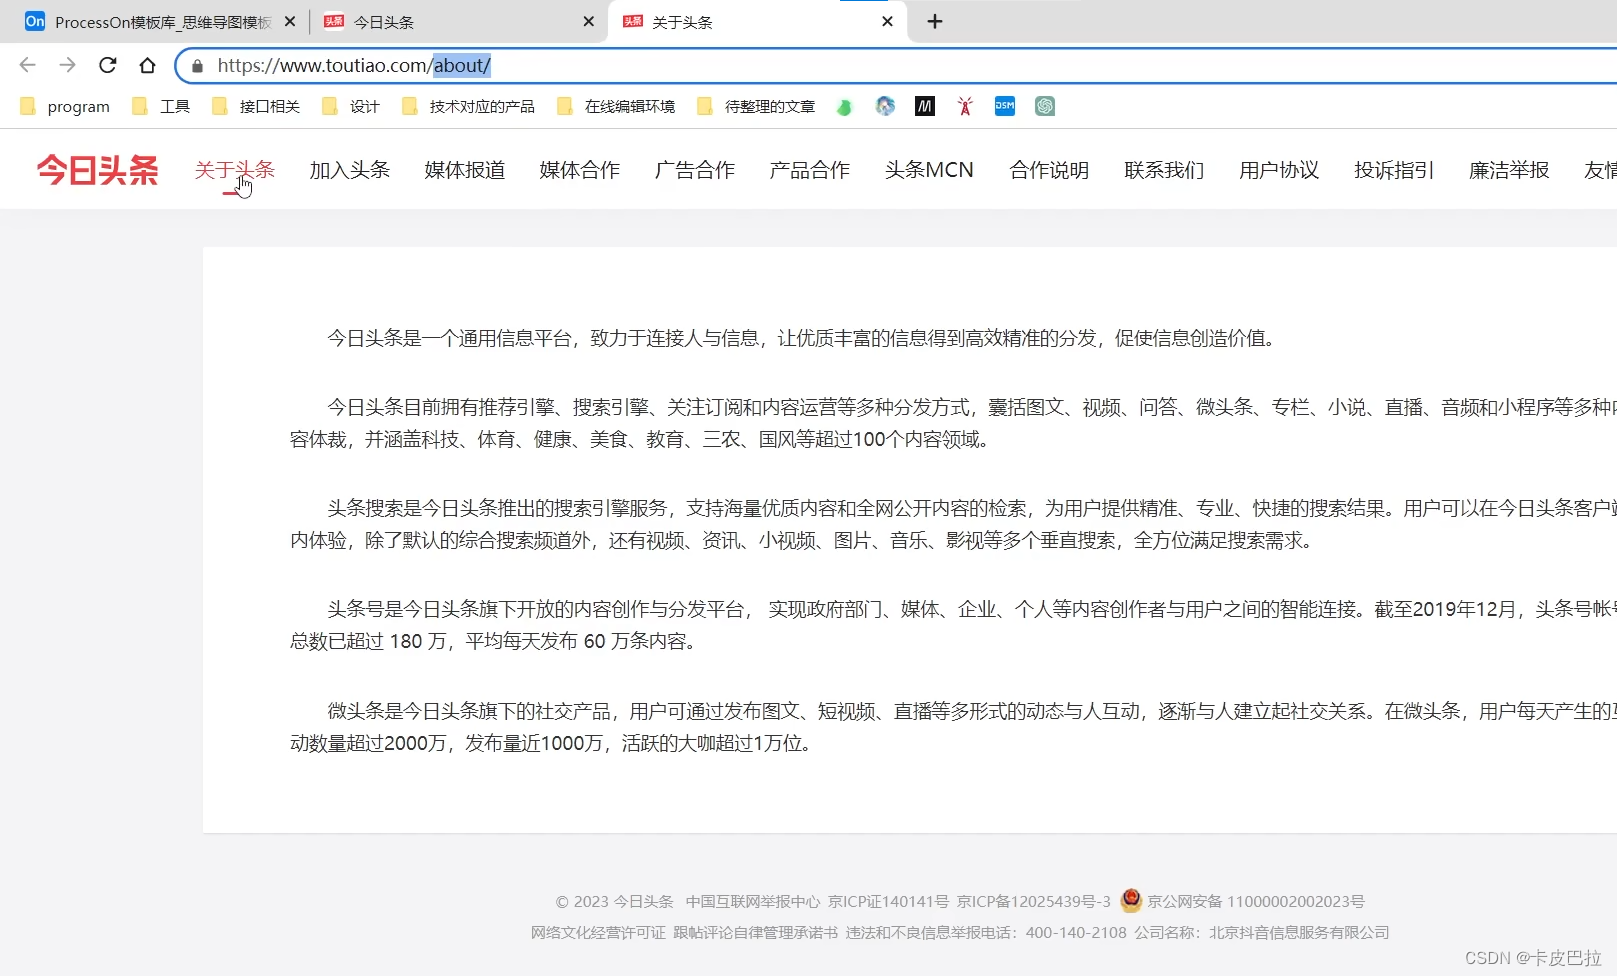
Task: Open the green leaf bookmark icon
Action: coord(844,106)
